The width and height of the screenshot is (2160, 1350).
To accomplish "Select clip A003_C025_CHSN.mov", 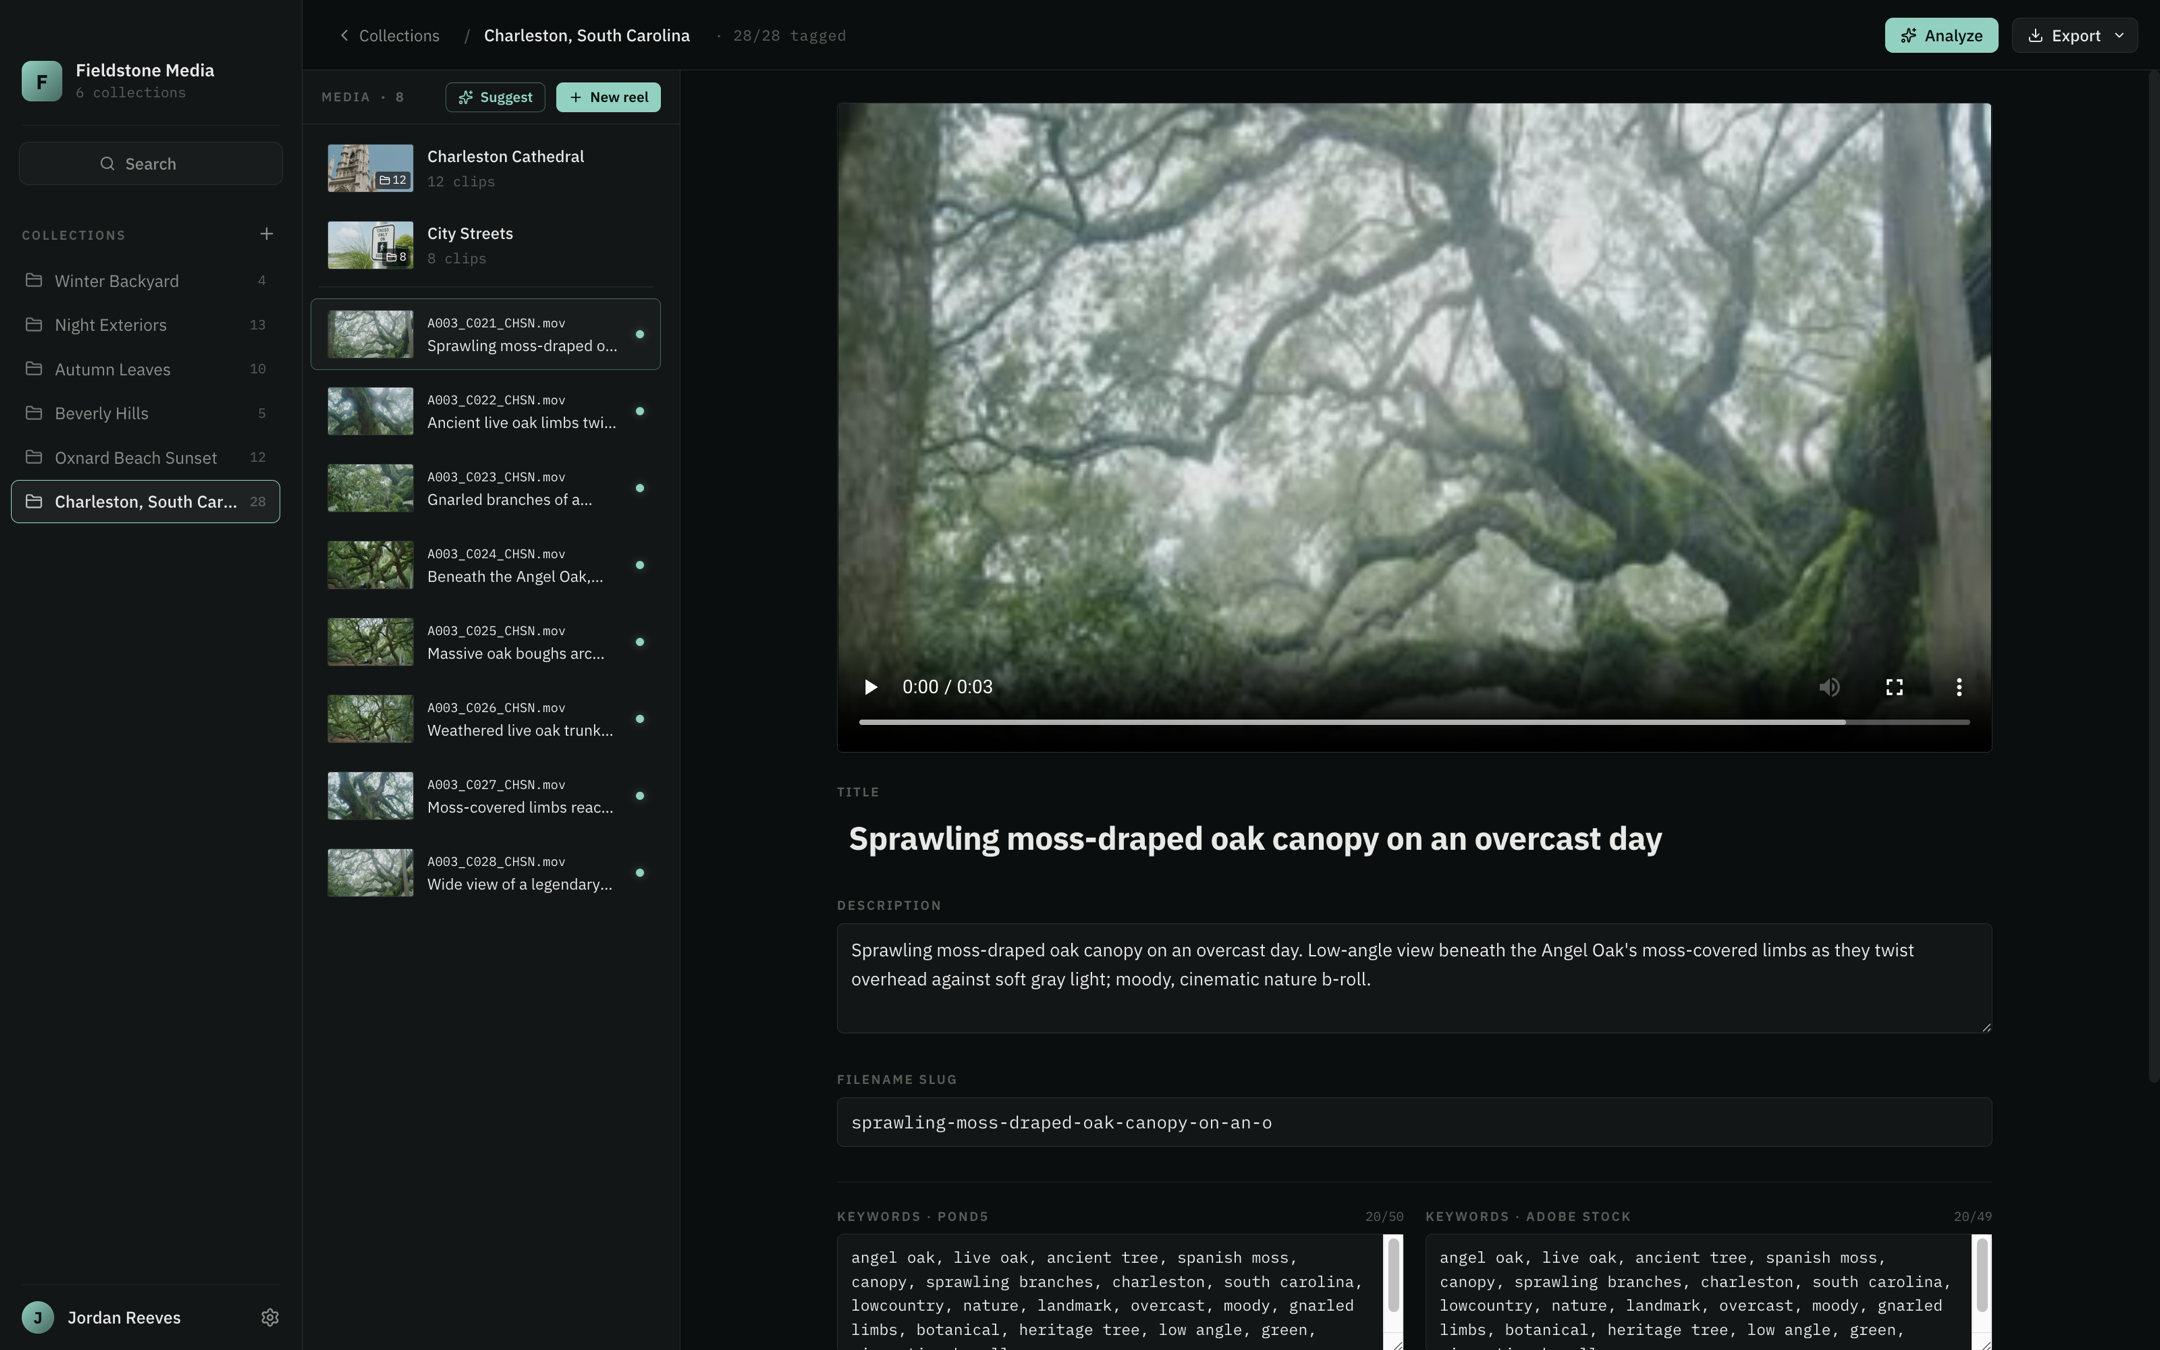I will click(485, 642).
